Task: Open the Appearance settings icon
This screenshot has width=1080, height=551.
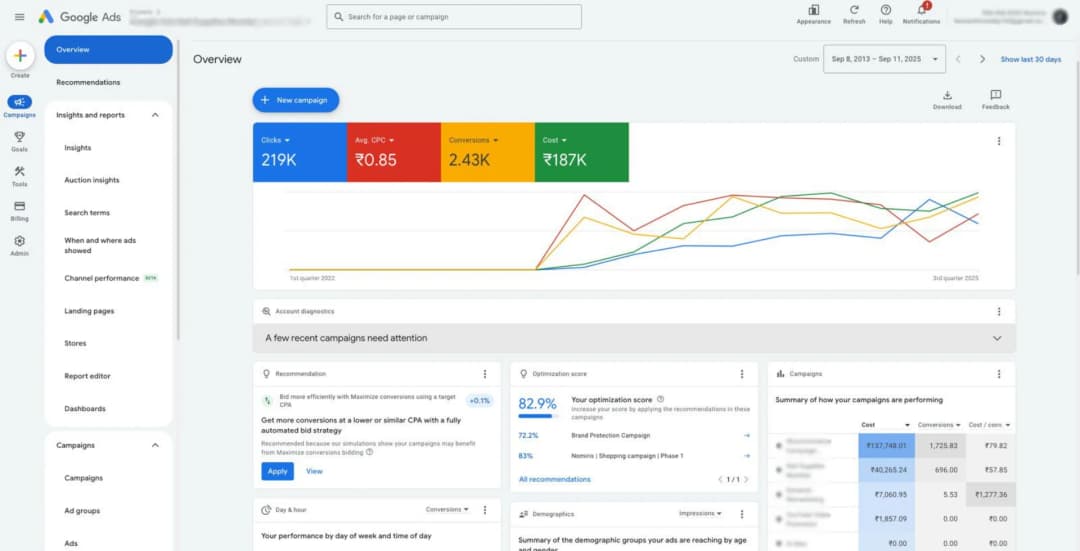Action: pyautogui.click(x=813, y=10)
